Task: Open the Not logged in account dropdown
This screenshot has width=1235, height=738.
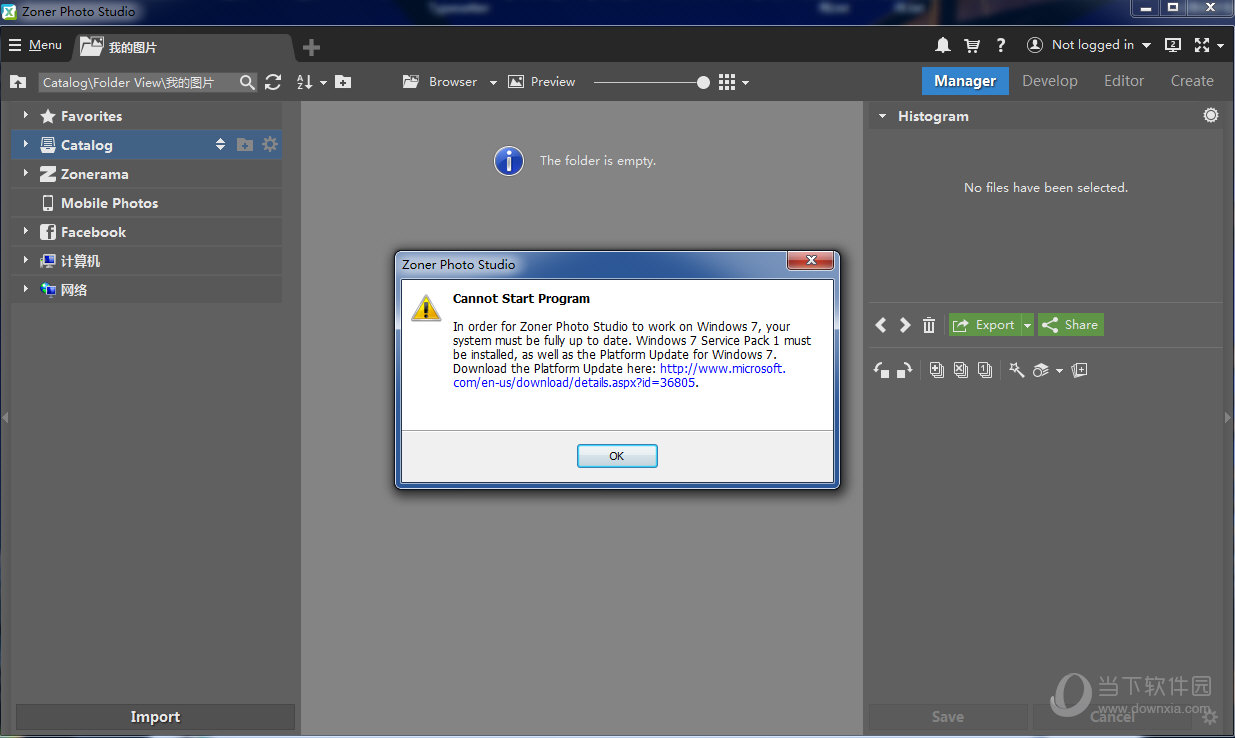Action: coord(1101,45)
